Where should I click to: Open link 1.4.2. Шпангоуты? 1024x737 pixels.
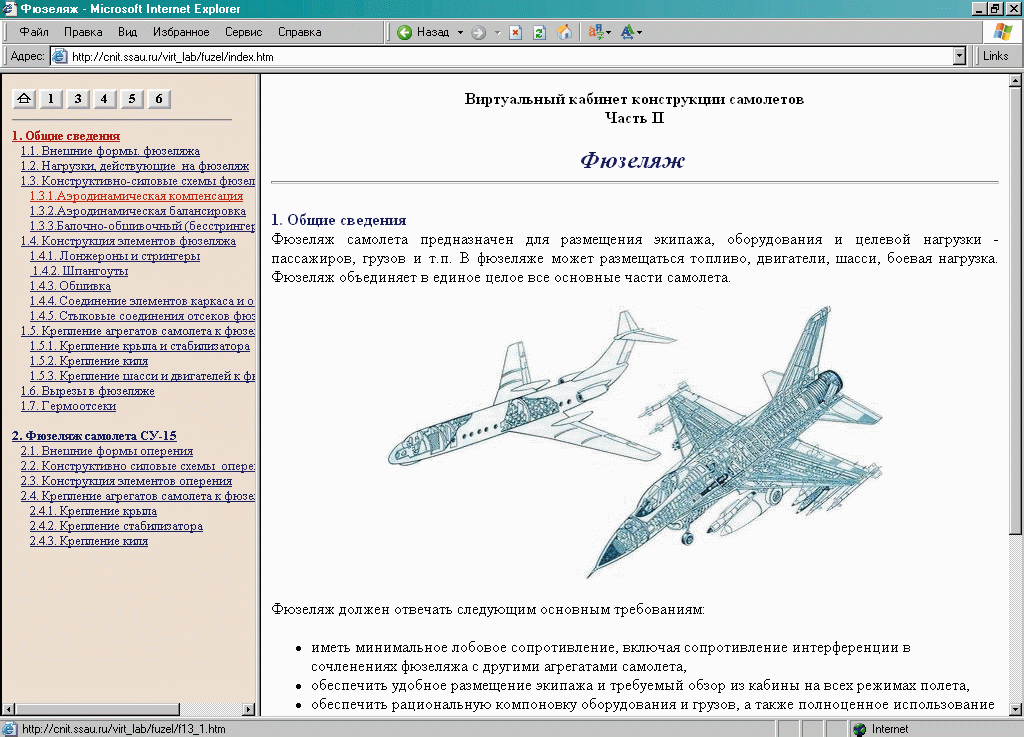coord(80,271)
